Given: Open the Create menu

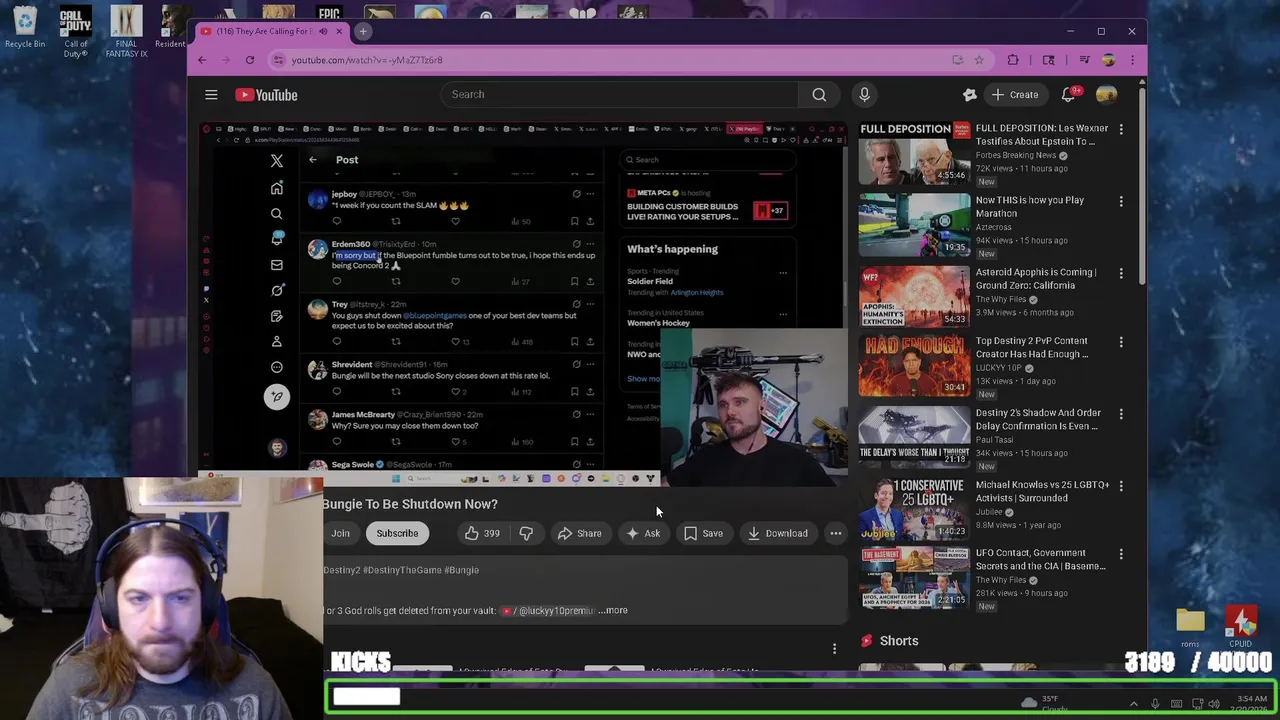Looking at the screenshot, I should point(1015,94).
